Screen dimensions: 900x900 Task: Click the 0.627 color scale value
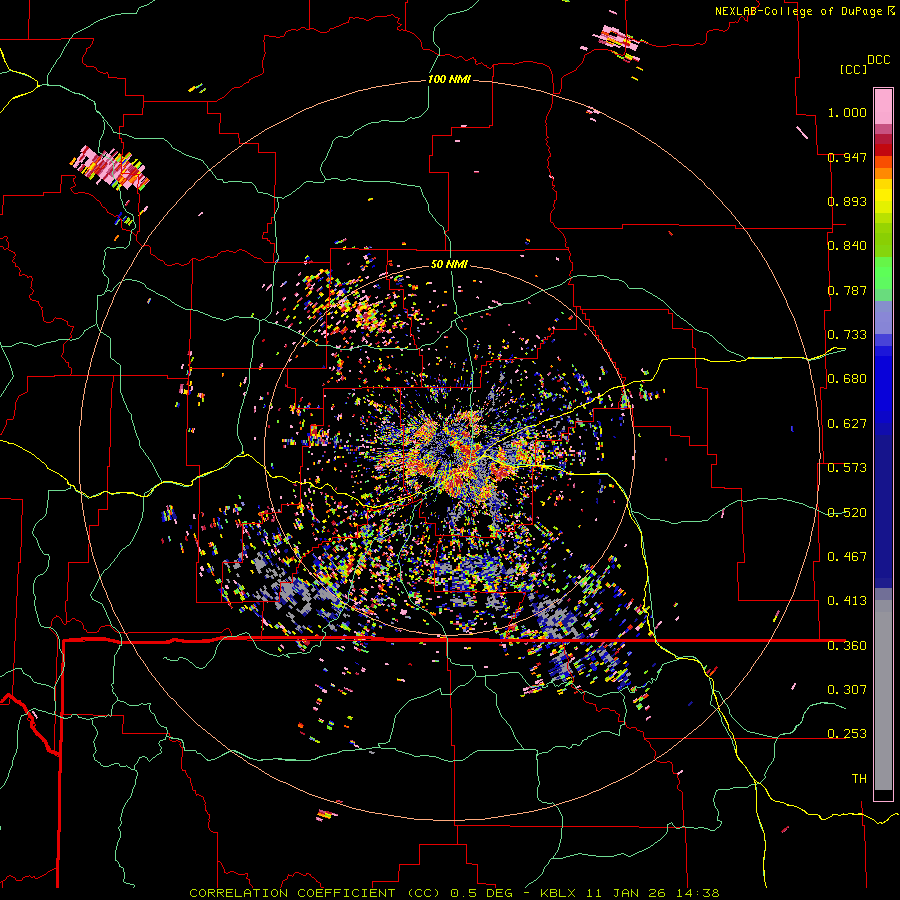pos(847,424)
